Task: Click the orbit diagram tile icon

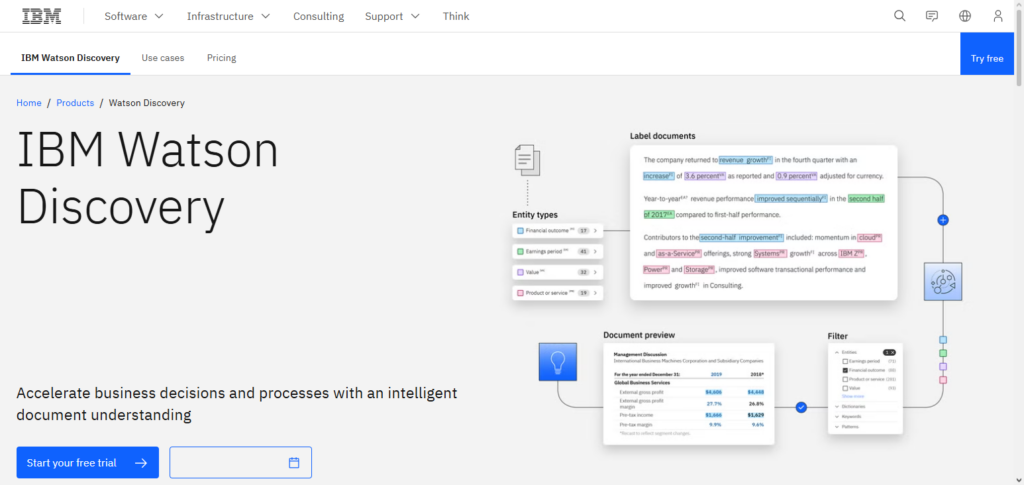Action: click(x=943, y=281)
